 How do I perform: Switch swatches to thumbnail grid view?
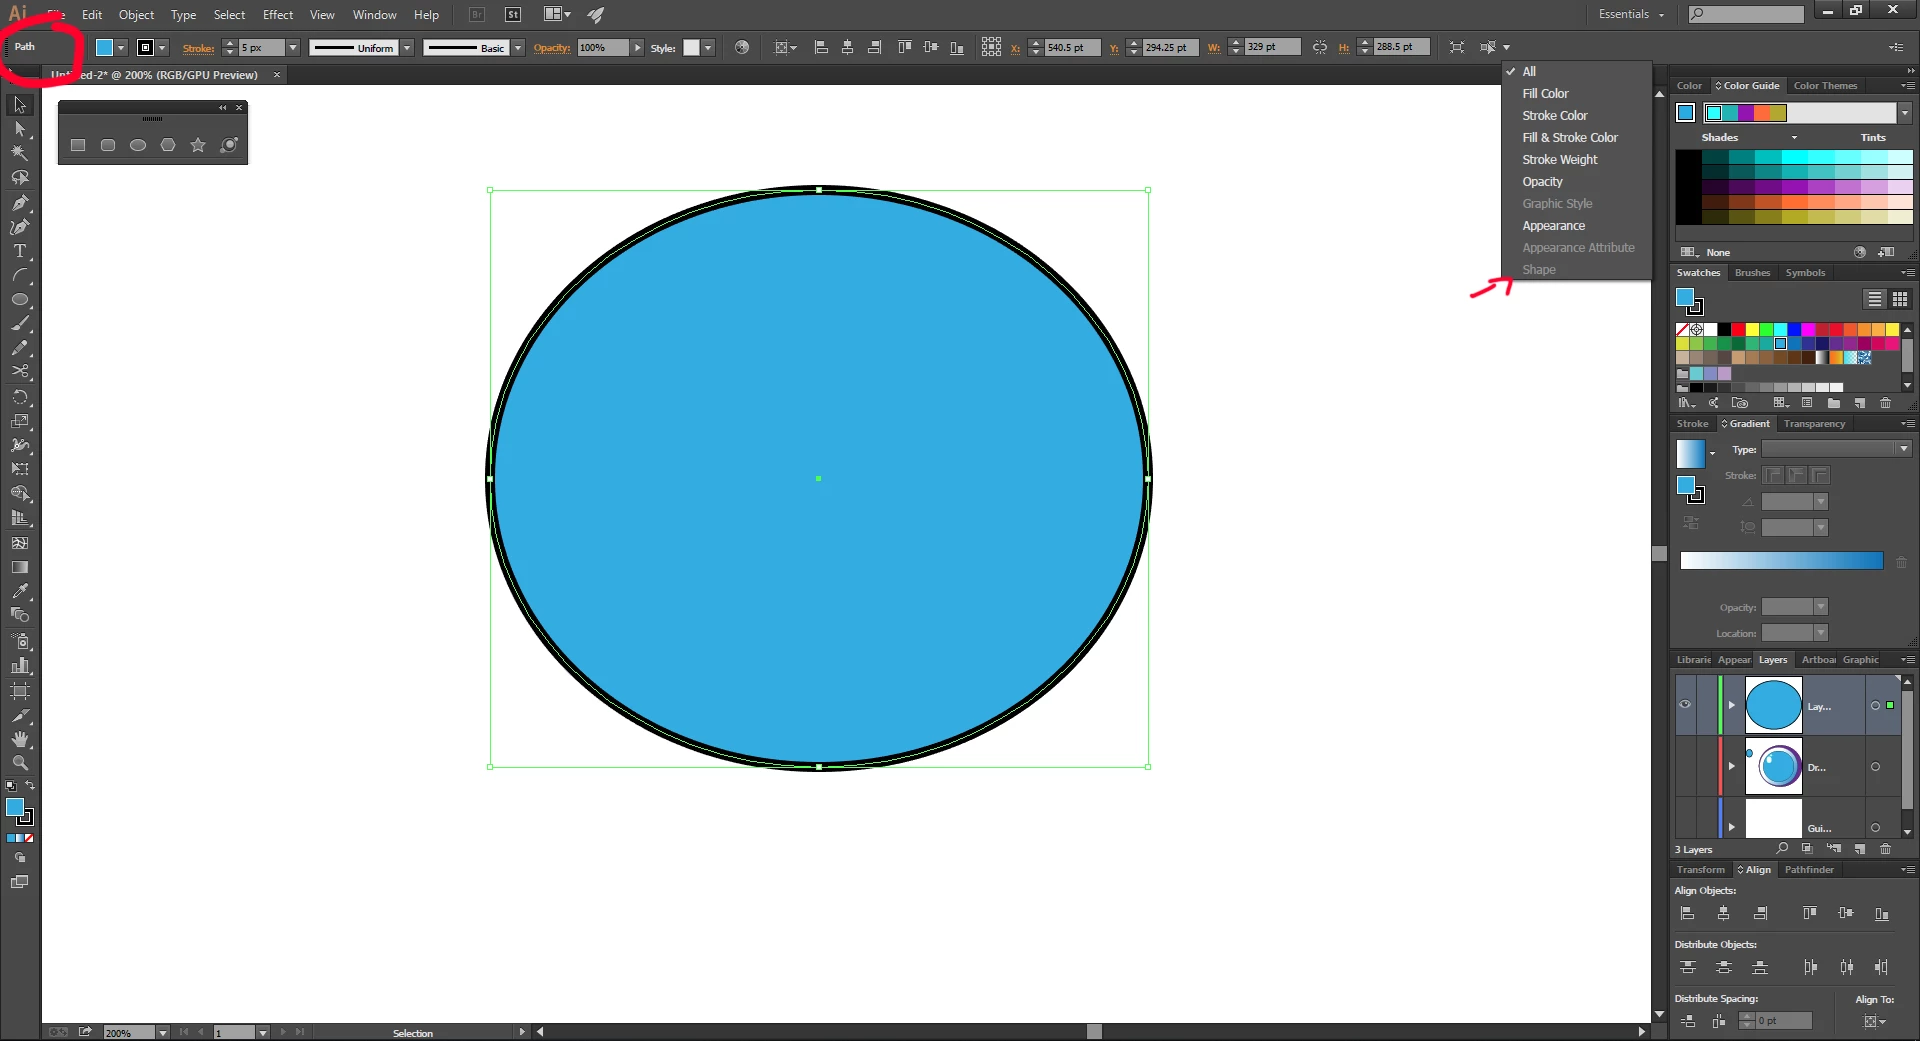click(1900, 299)
